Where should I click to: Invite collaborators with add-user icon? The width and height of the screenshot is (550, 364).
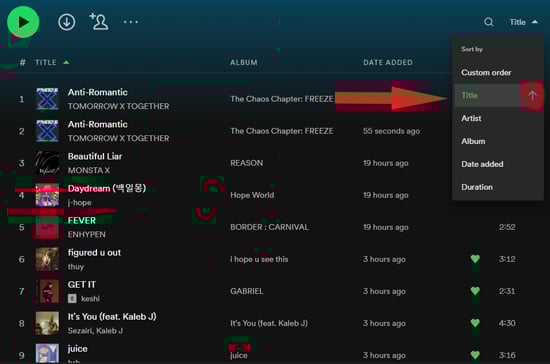(x=99, y=22)
